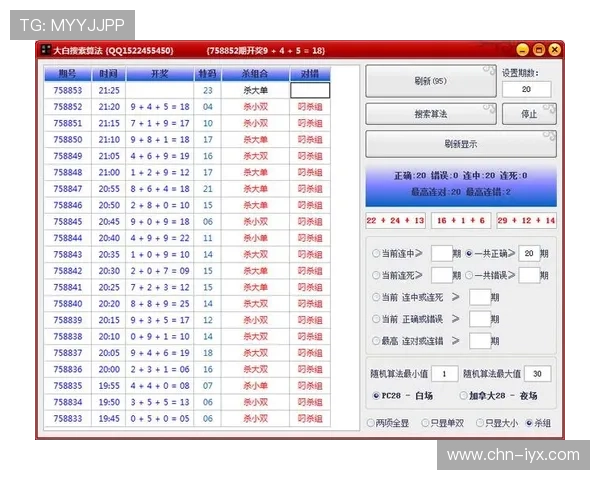Select the 一共错误> radio button
600x480 pixels.
point(469,275)
